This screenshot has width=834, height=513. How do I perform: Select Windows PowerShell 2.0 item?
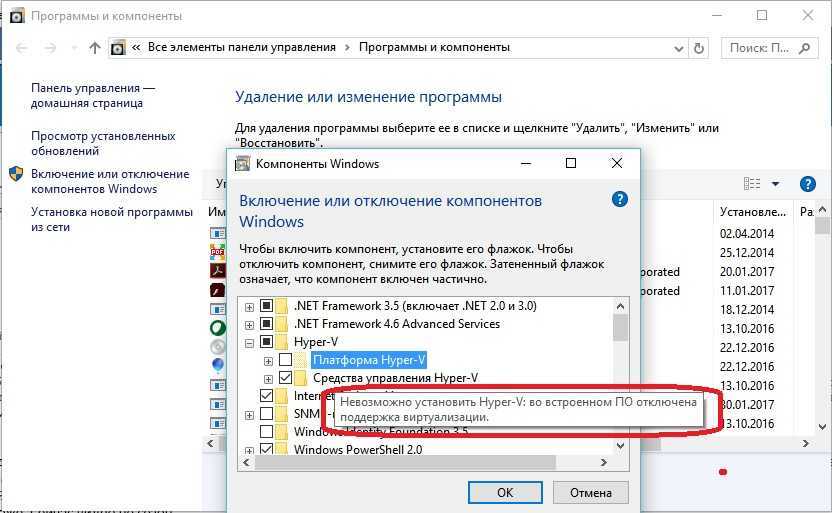click(x=358, y=450)
